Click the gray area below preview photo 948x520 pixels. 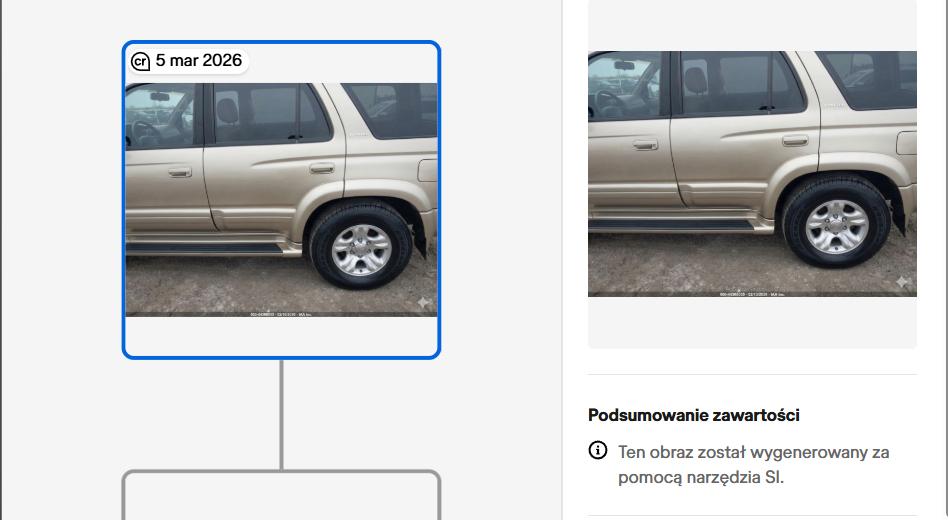(x=752, y=322)
